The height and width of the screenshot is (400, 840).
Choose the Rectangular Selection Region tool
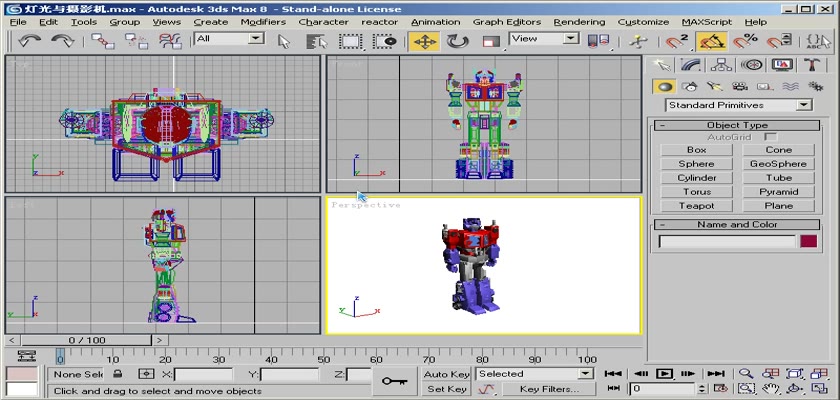(x=351, y=41)
